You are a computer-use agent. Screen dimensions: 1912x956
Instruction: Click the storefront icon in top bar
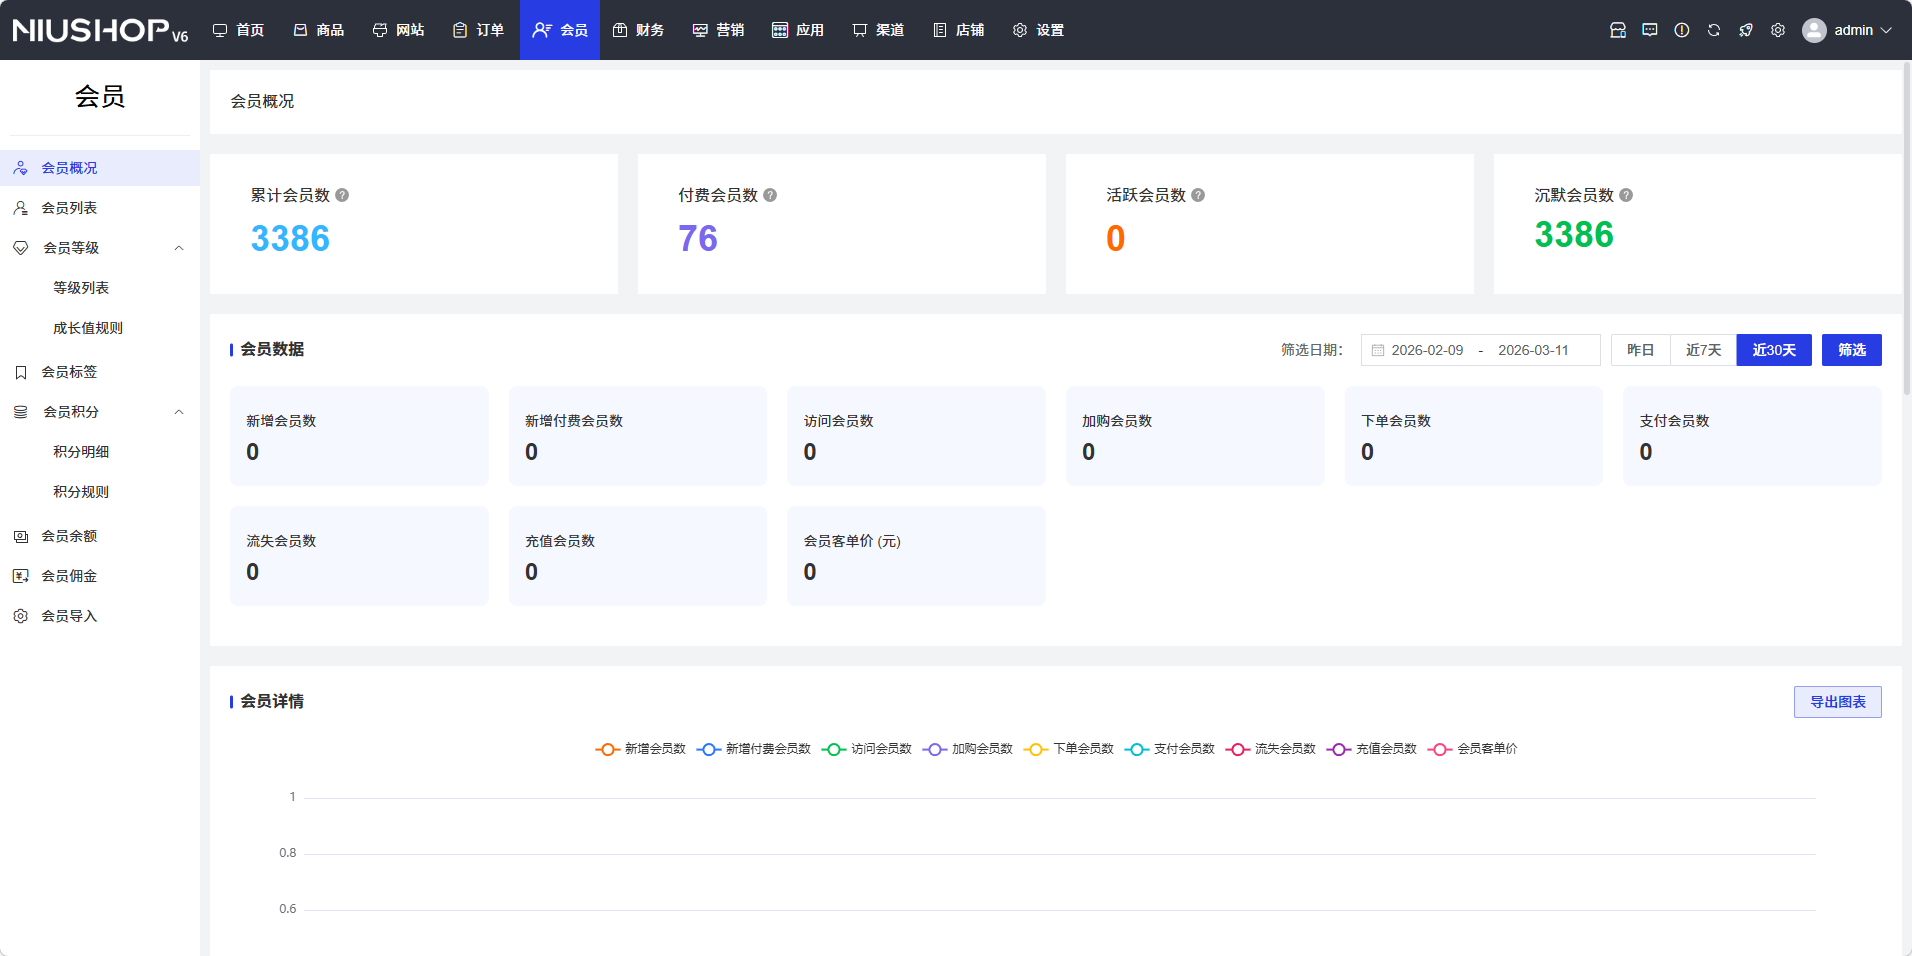point(1618,30)
